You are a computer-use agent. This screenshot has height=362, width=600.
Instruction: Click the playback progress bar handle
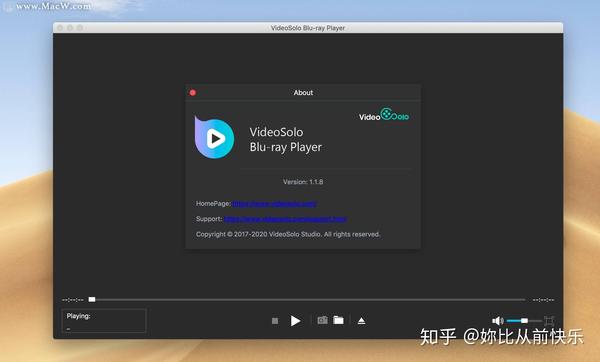pos(92,299)
